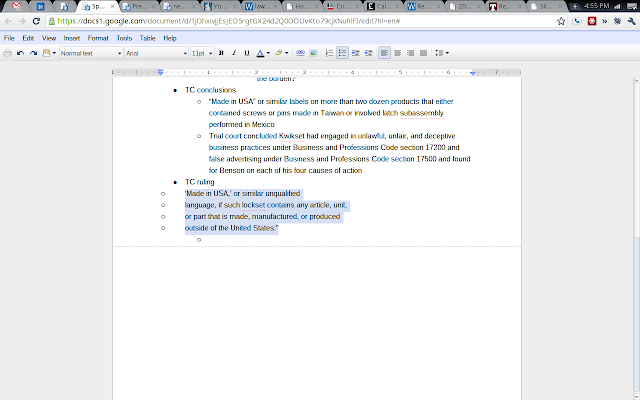Click the clock showing 4:55 PM
Image resolution: width=640 pixels, height=400 pixels.
(597, 6)
